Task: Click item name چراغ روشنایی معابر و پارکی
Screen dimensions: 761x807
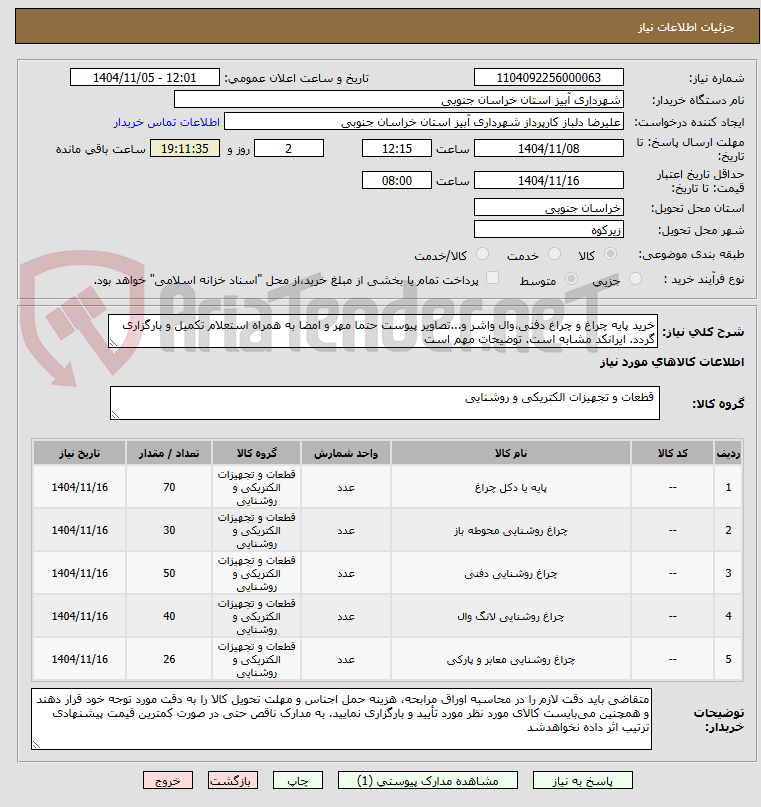Action: [510, 659]
